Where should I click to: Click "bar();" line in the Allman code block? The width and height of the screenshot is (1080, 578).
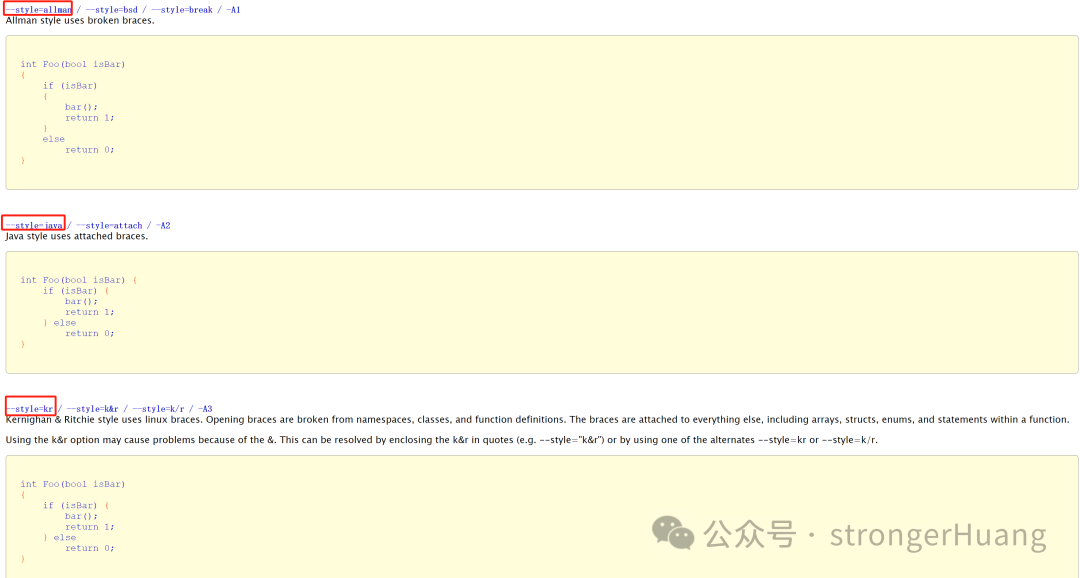click(x=81, y=107)
